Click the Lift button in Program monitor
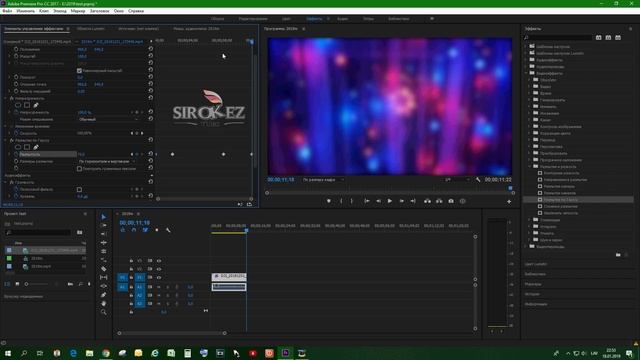The image size is (640, 360). (427, 201)
